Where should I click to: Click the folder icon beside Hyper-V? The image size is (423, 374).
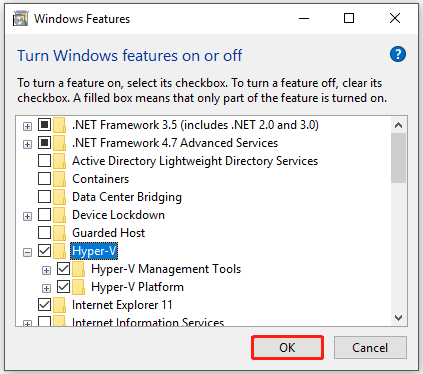[59, 251]
